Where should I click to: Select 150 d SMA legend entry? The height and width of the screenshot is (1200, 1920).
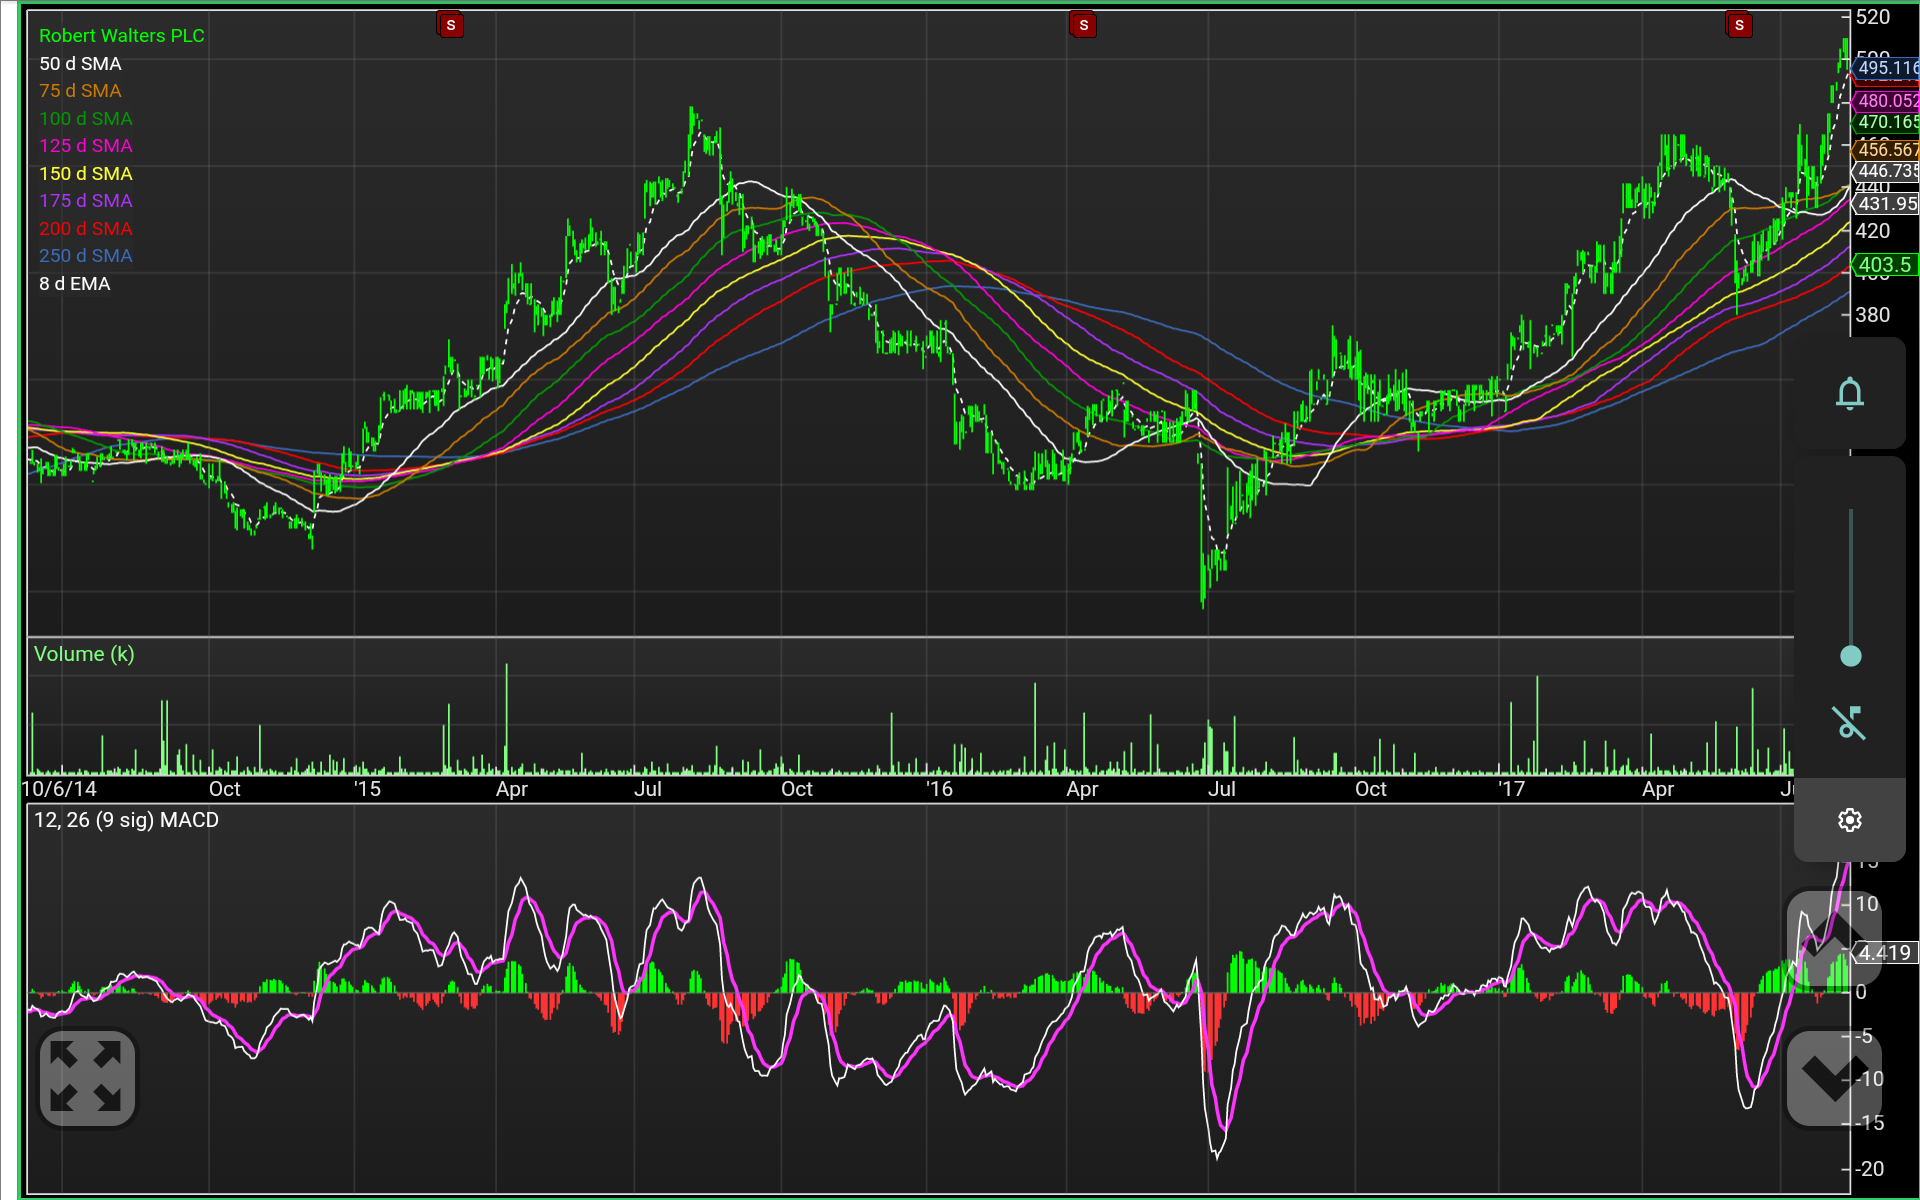point(85,174)
